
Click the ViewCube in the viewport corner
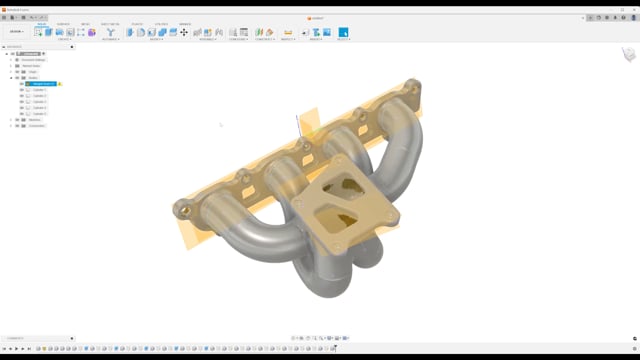click(629, 54)
